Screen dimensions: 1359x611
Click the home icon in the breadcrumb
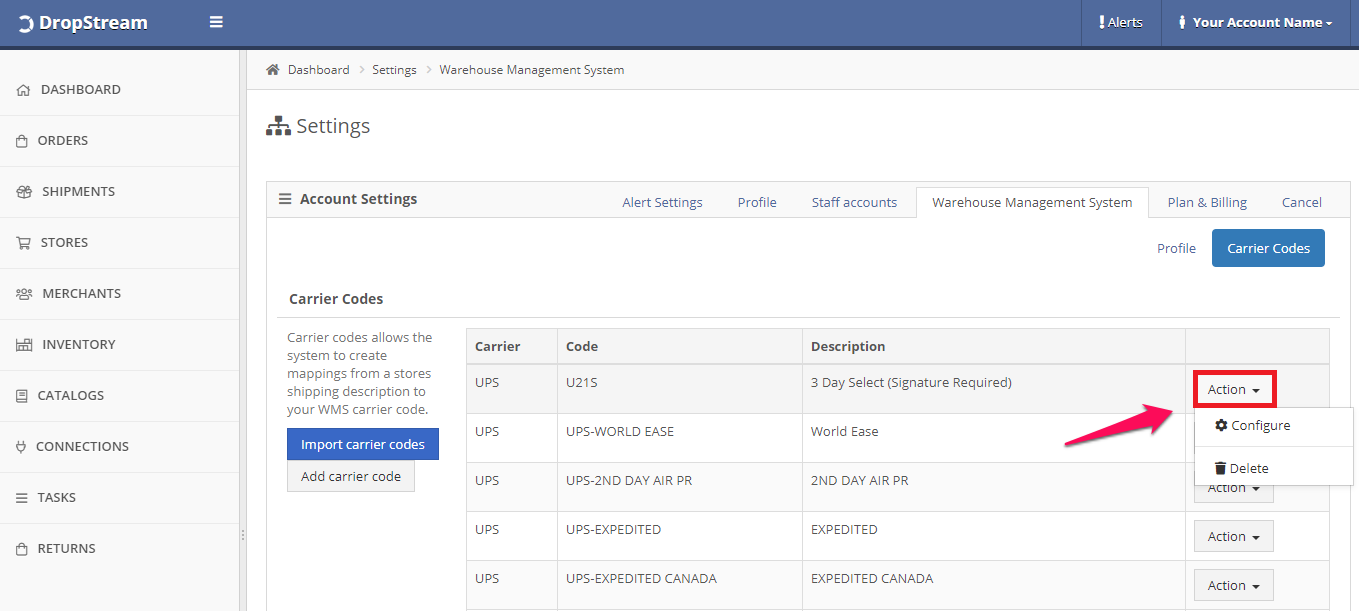272,69
